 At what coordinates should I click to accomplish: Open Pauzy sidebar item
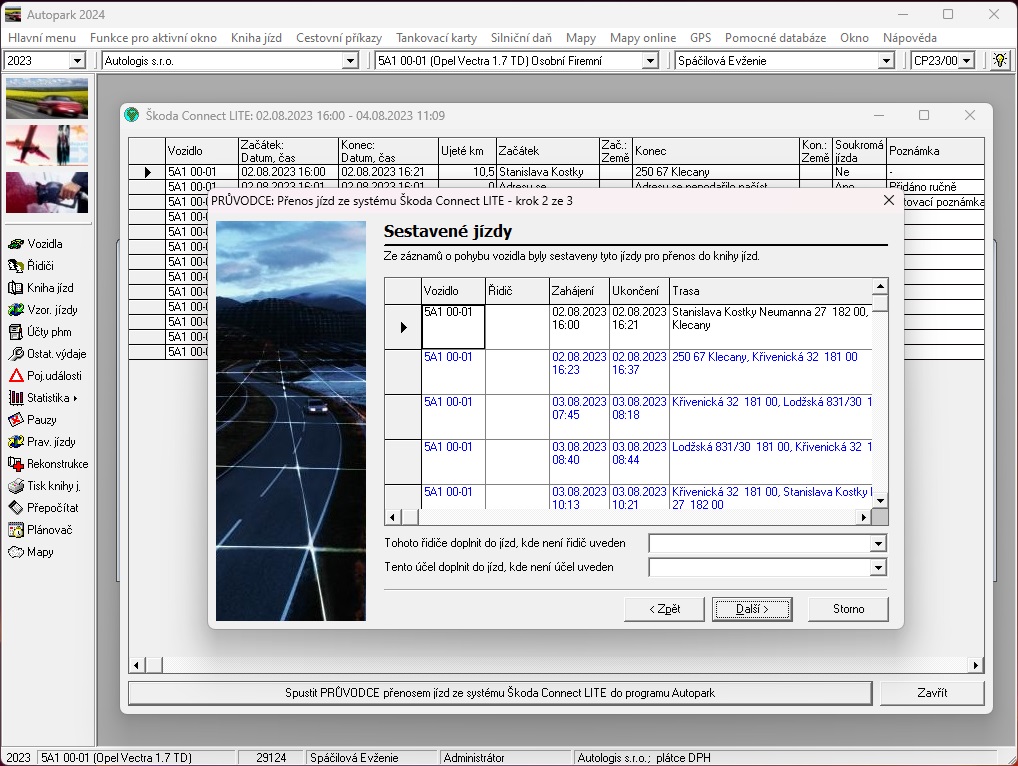point(33,420)
